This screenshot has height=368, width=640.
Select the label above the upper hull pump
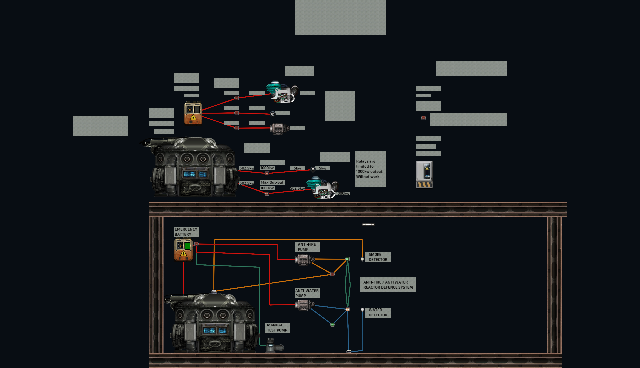pos(307,247)
